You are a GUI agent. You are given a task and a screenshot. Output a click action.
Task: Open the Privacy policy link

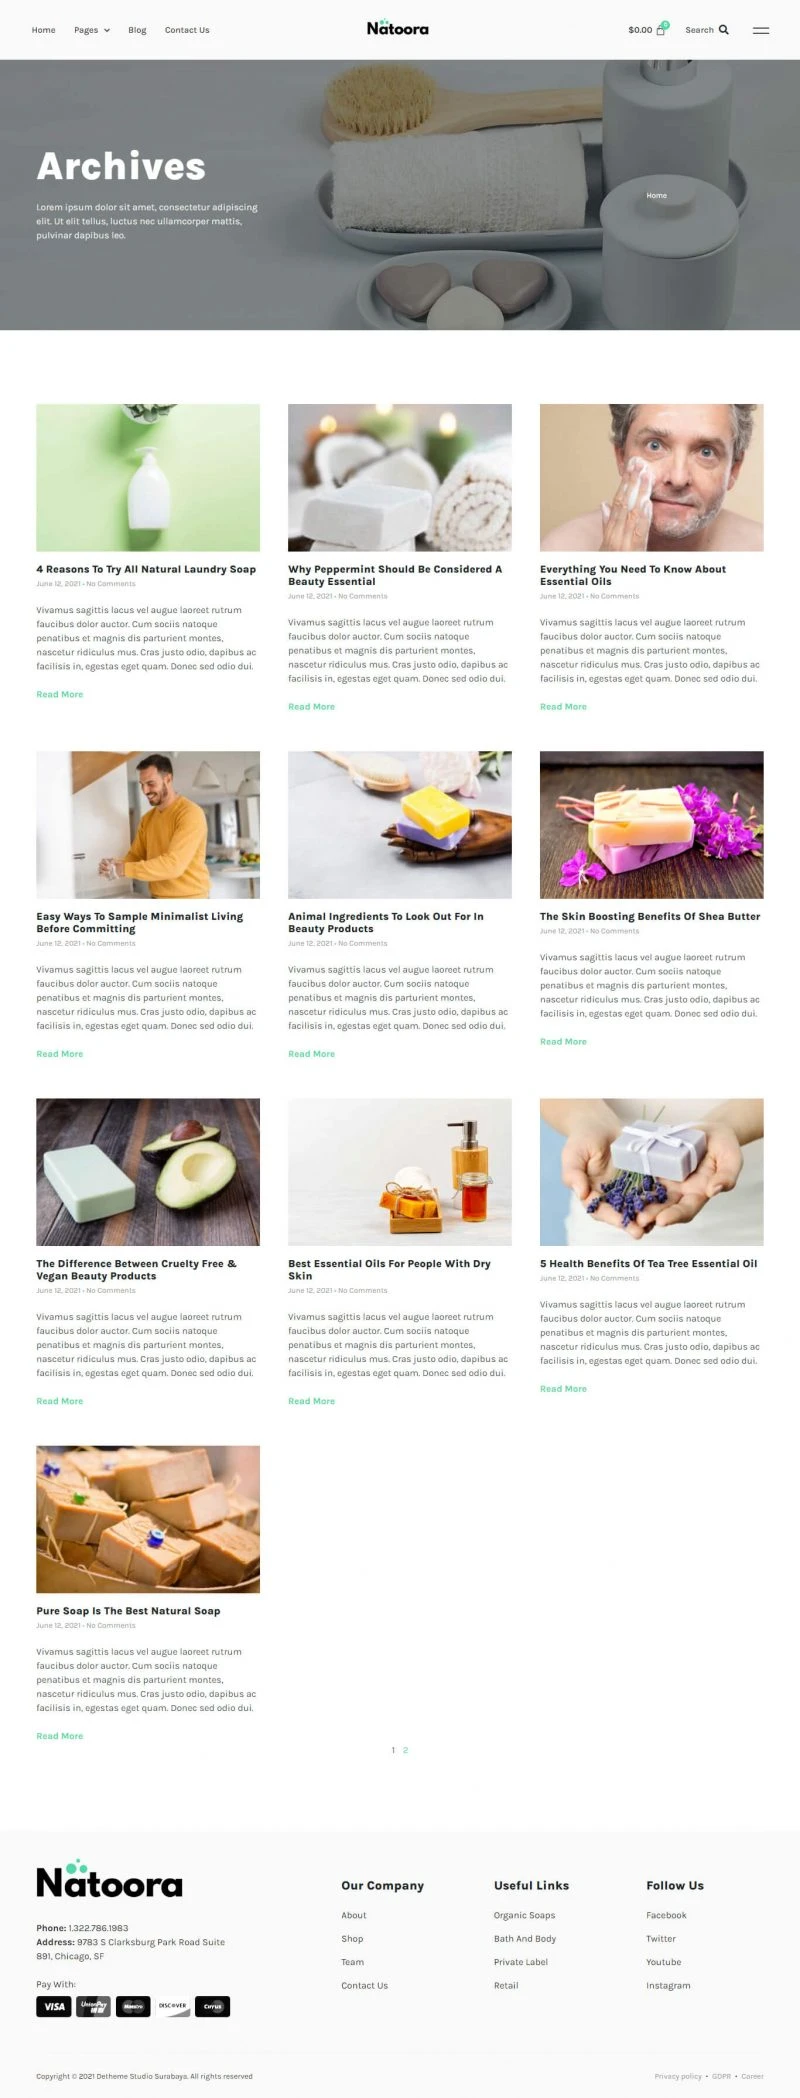coord(678,2076)
